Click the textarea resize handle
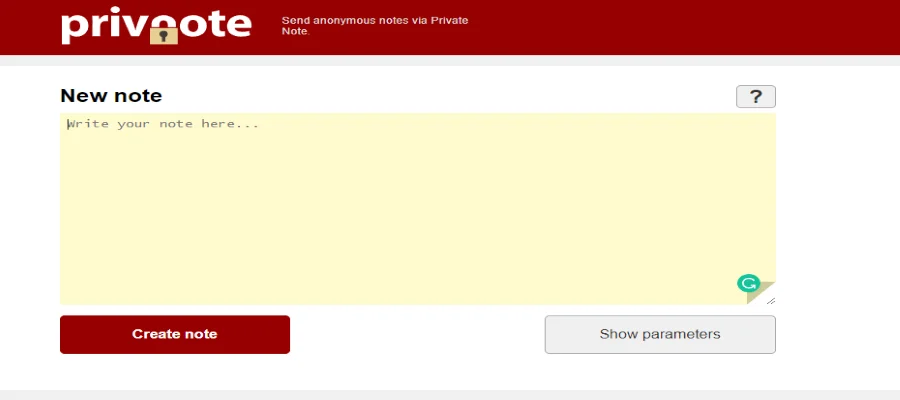The width and height of the screenshot is (900, 400). [x=771, y=300]
